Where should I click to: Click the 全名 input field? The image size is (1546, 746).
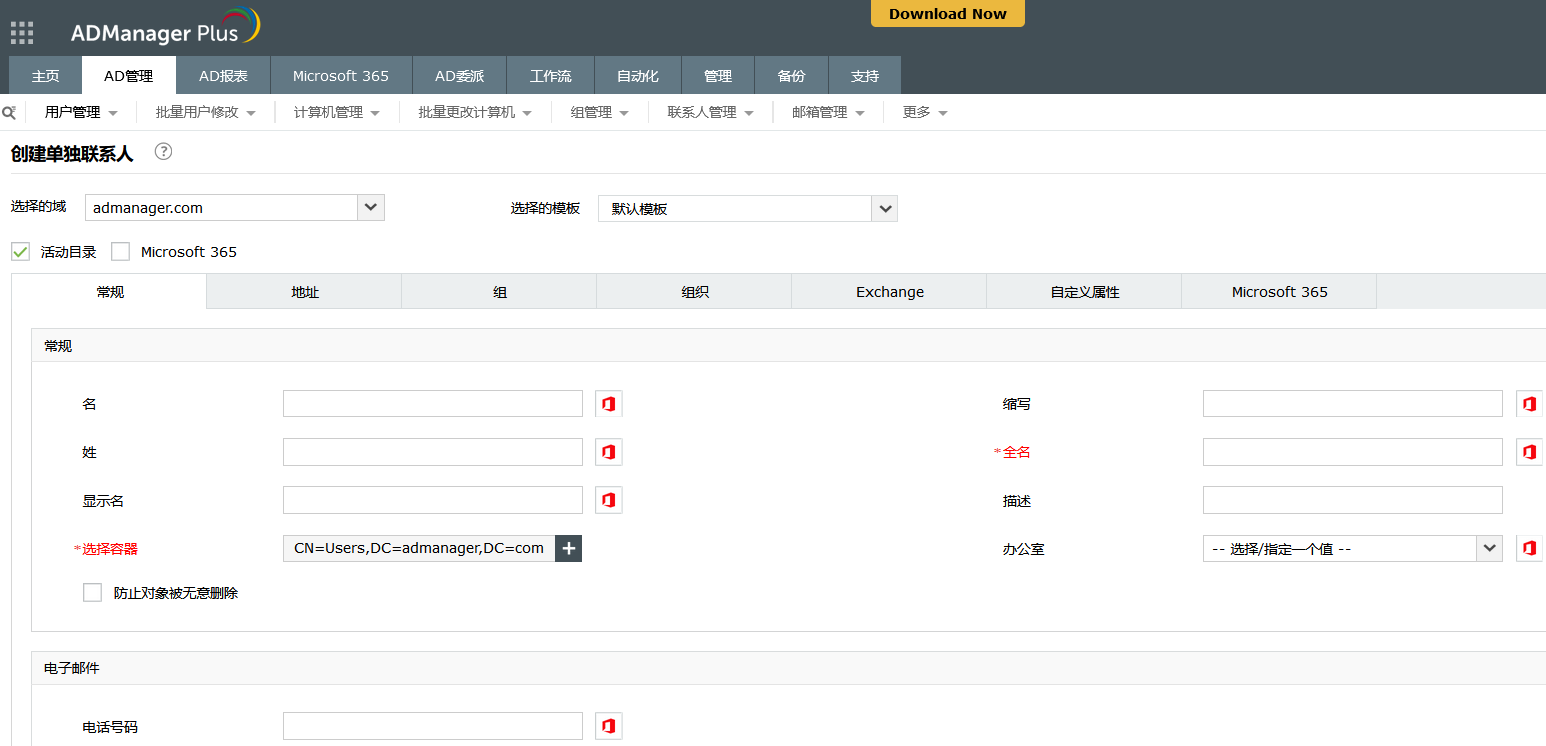tap(1352, 452)
